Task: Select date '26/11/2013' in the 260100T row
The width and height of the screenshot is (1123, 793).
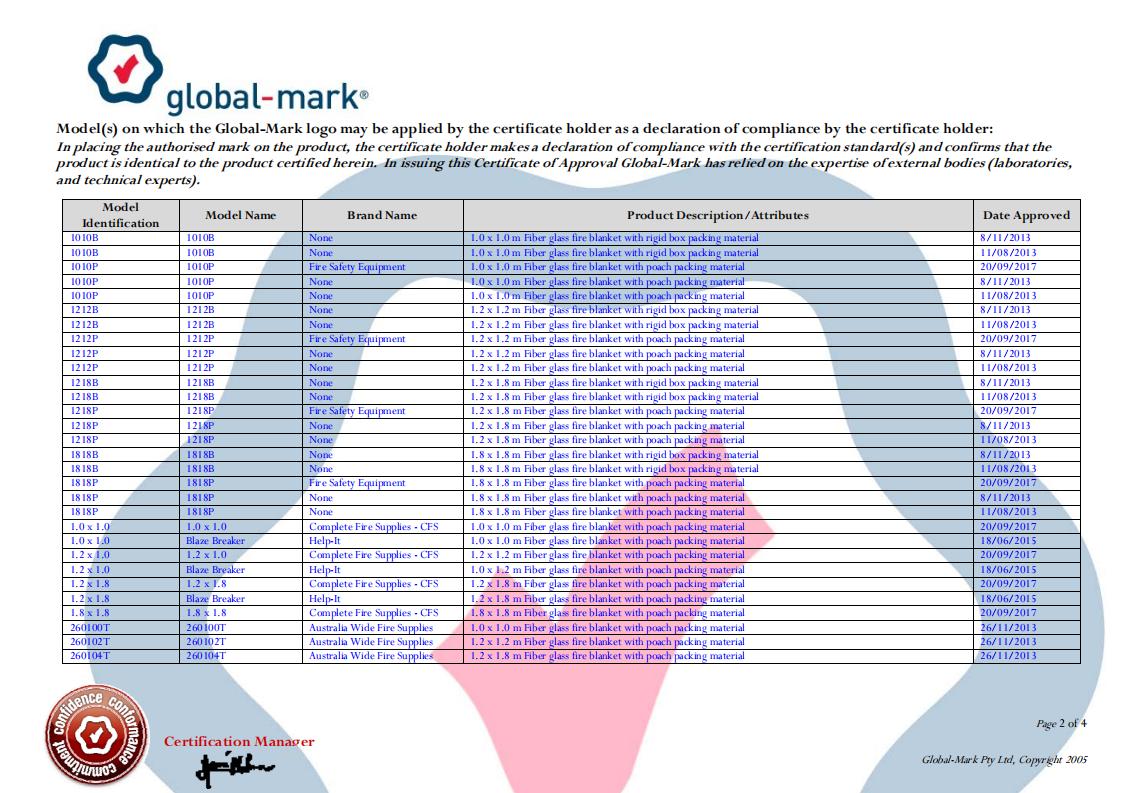Action: click(1008, 628)
